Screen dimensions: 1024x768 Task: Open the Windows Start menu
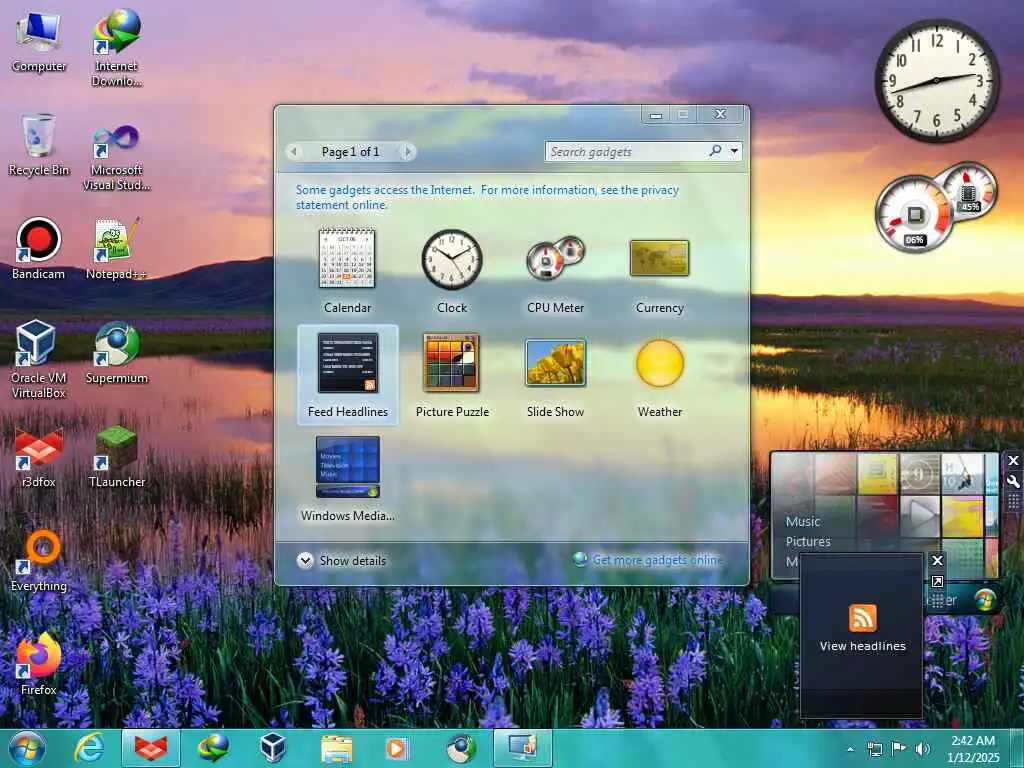coord(26,748)
